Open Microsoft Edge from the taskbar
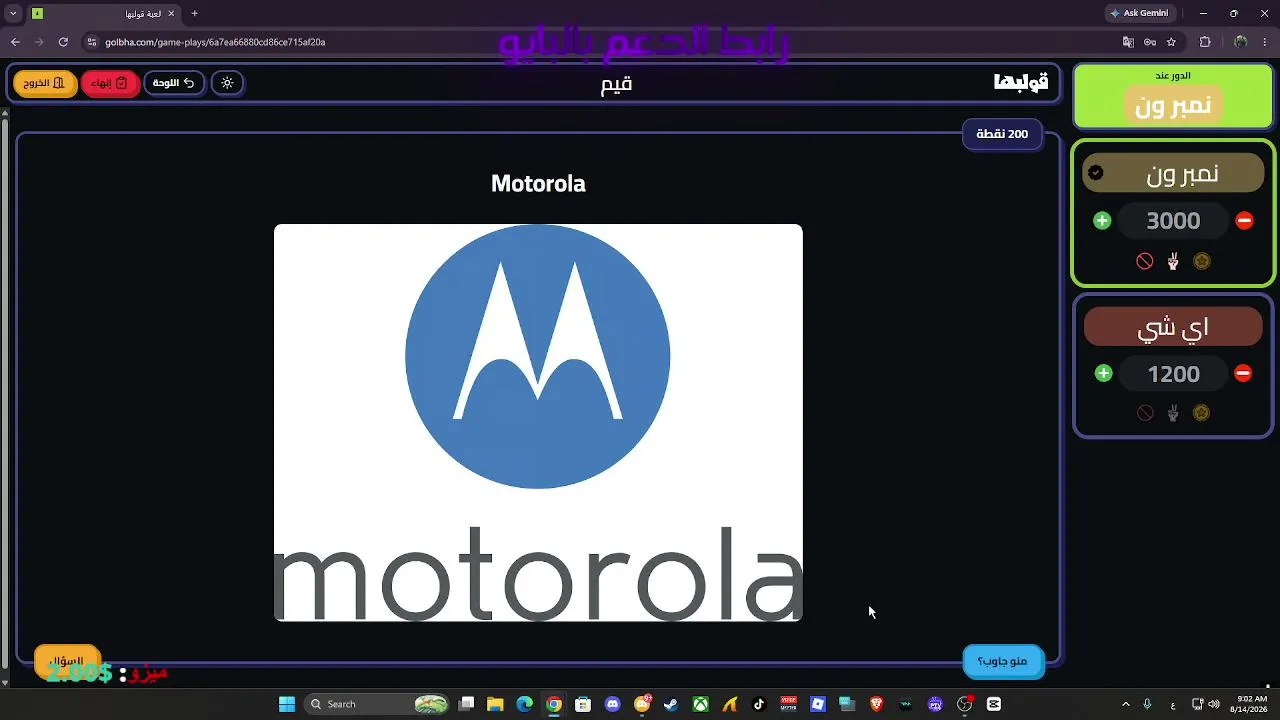Image resolution: width=1280 pixels, height=720 pixels. (524, 704)
